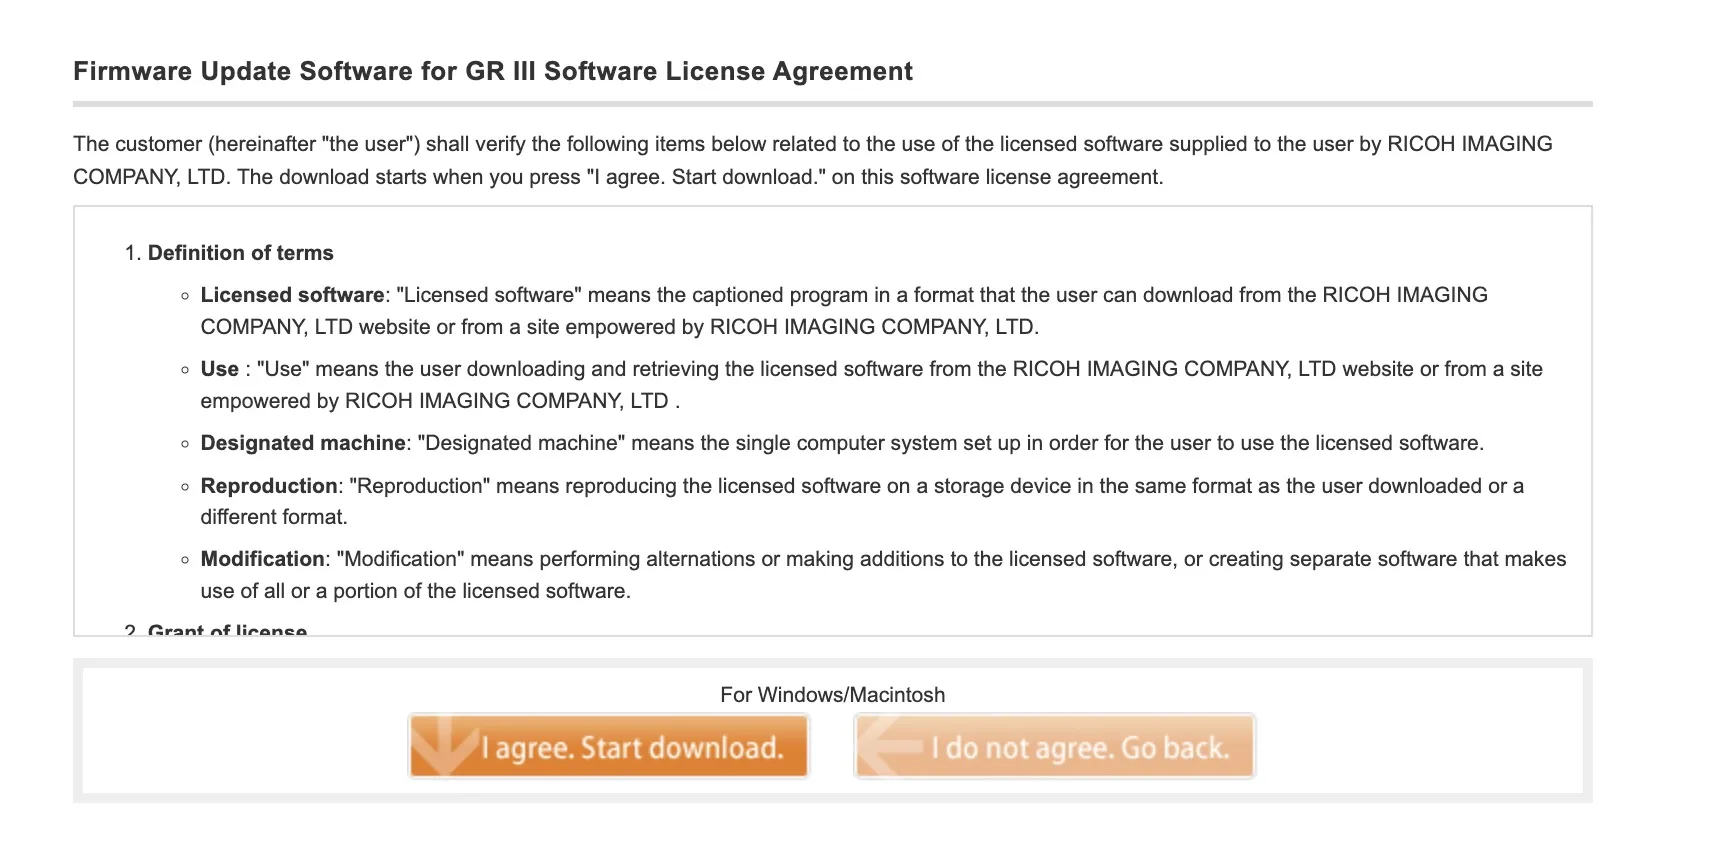
Task: Click 'I do not agree. Go back.' button
Action: (1055, 746)
